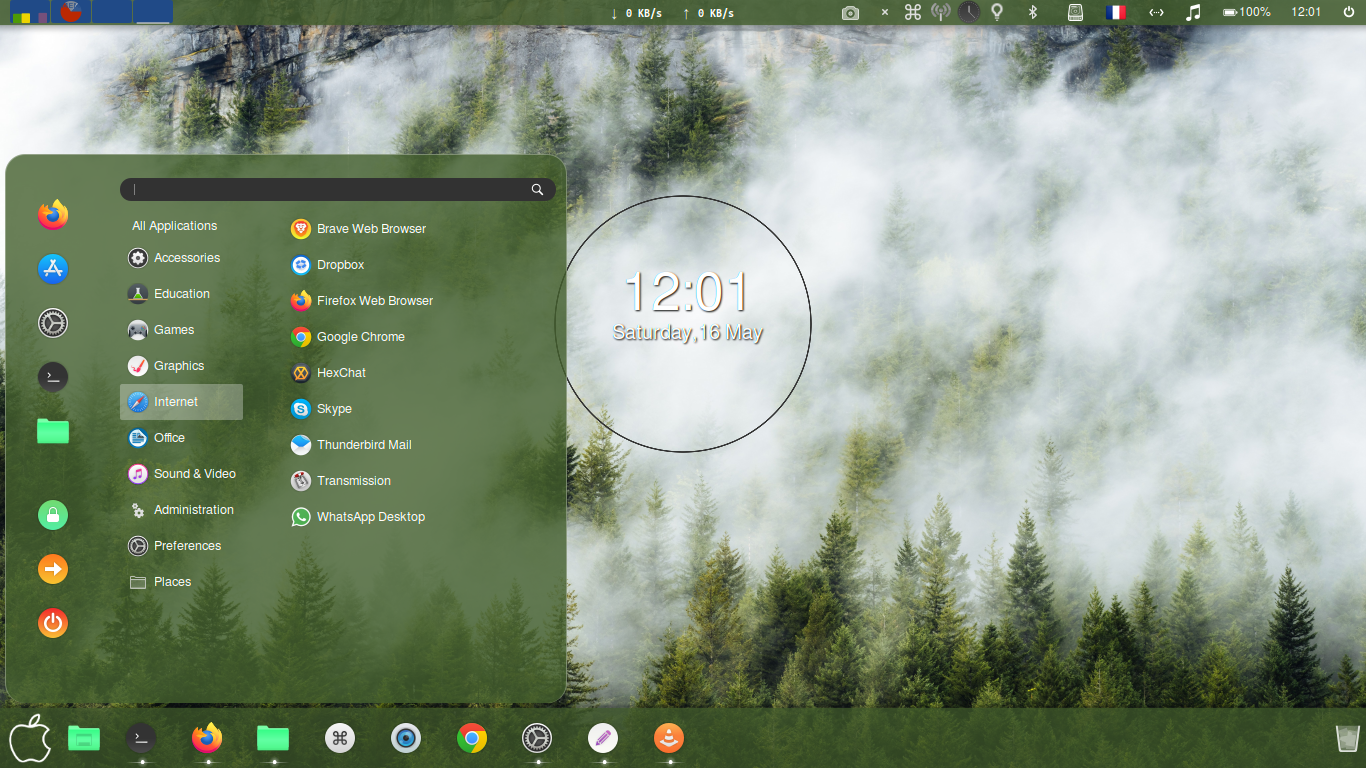The height and width of the screenshot is (768, 1366).
Task: Open removable drives applet in top panel
Action: coord(1075,12)
